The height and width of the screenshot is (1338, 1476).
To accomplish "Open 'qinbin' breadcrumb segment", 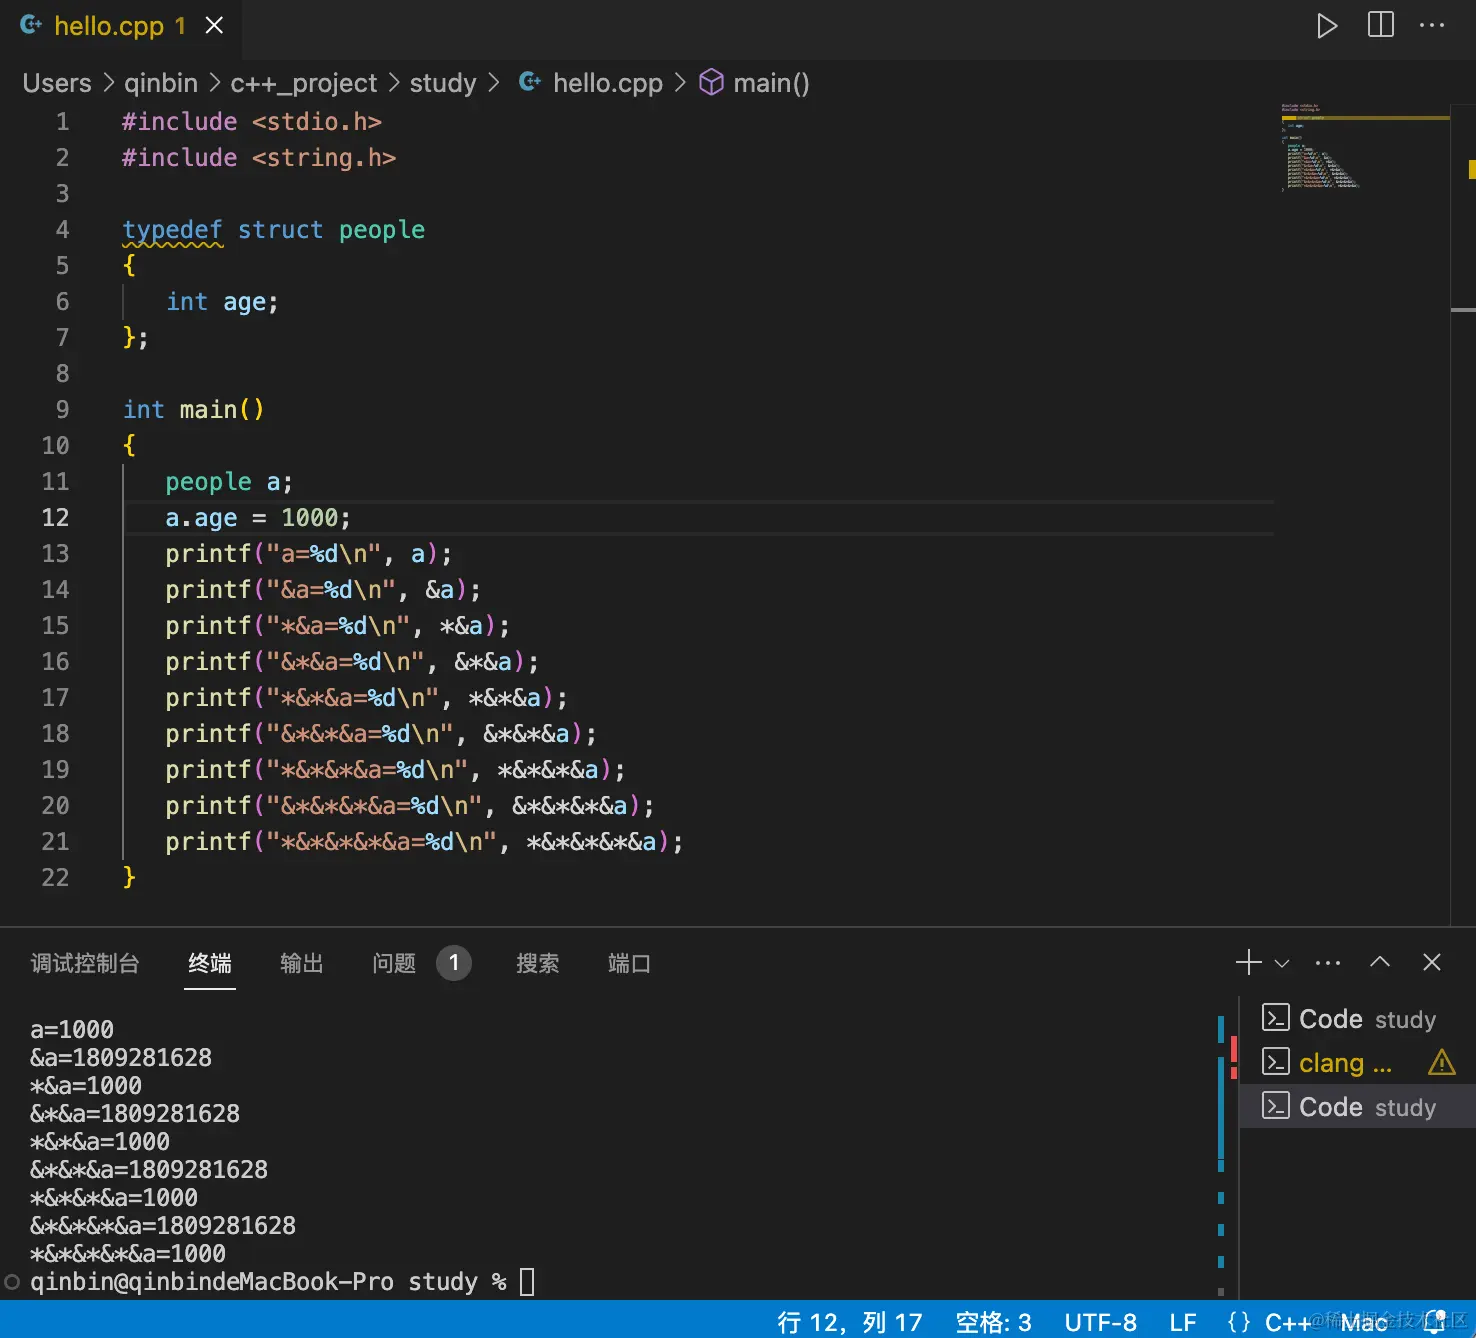I will tap(161, 83).
